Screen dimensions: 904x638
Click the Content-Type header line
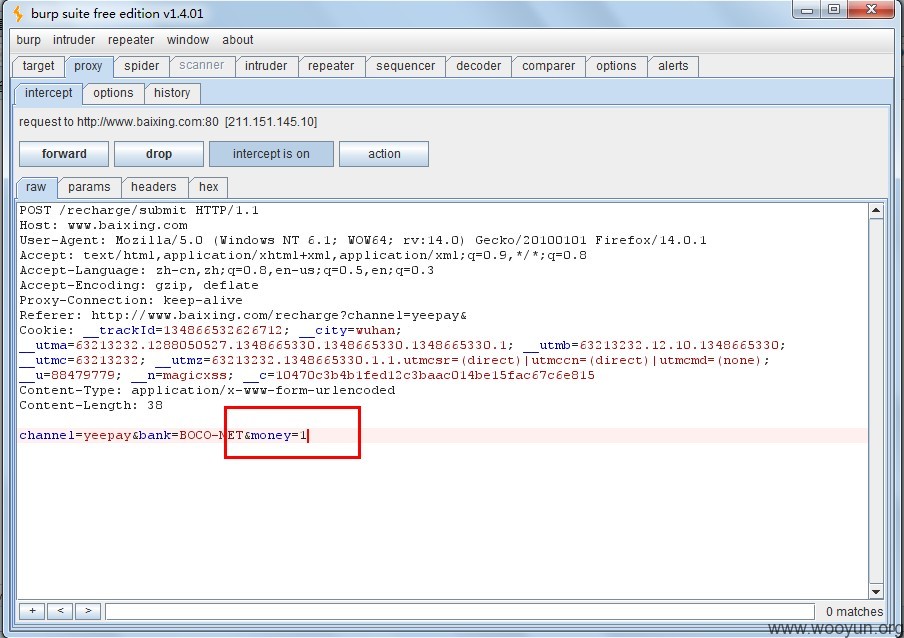[207, 390]
